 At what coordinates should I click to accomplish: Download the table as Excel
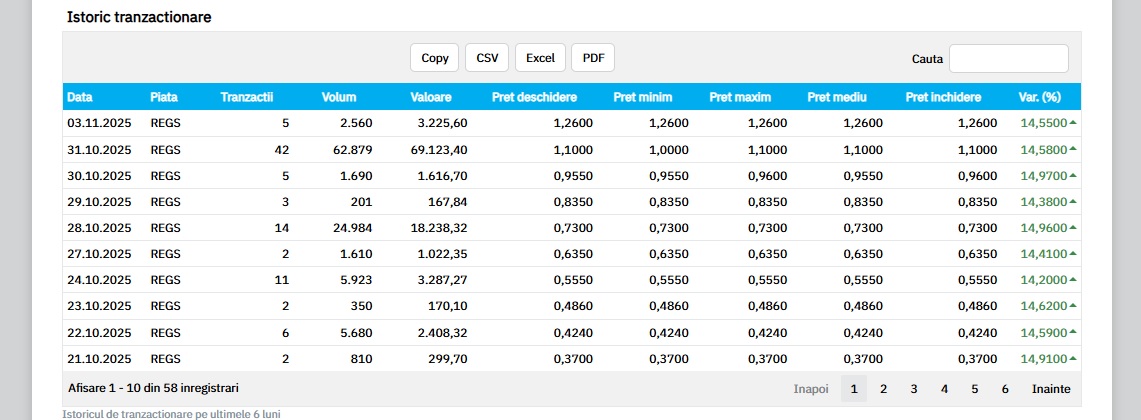540,58
